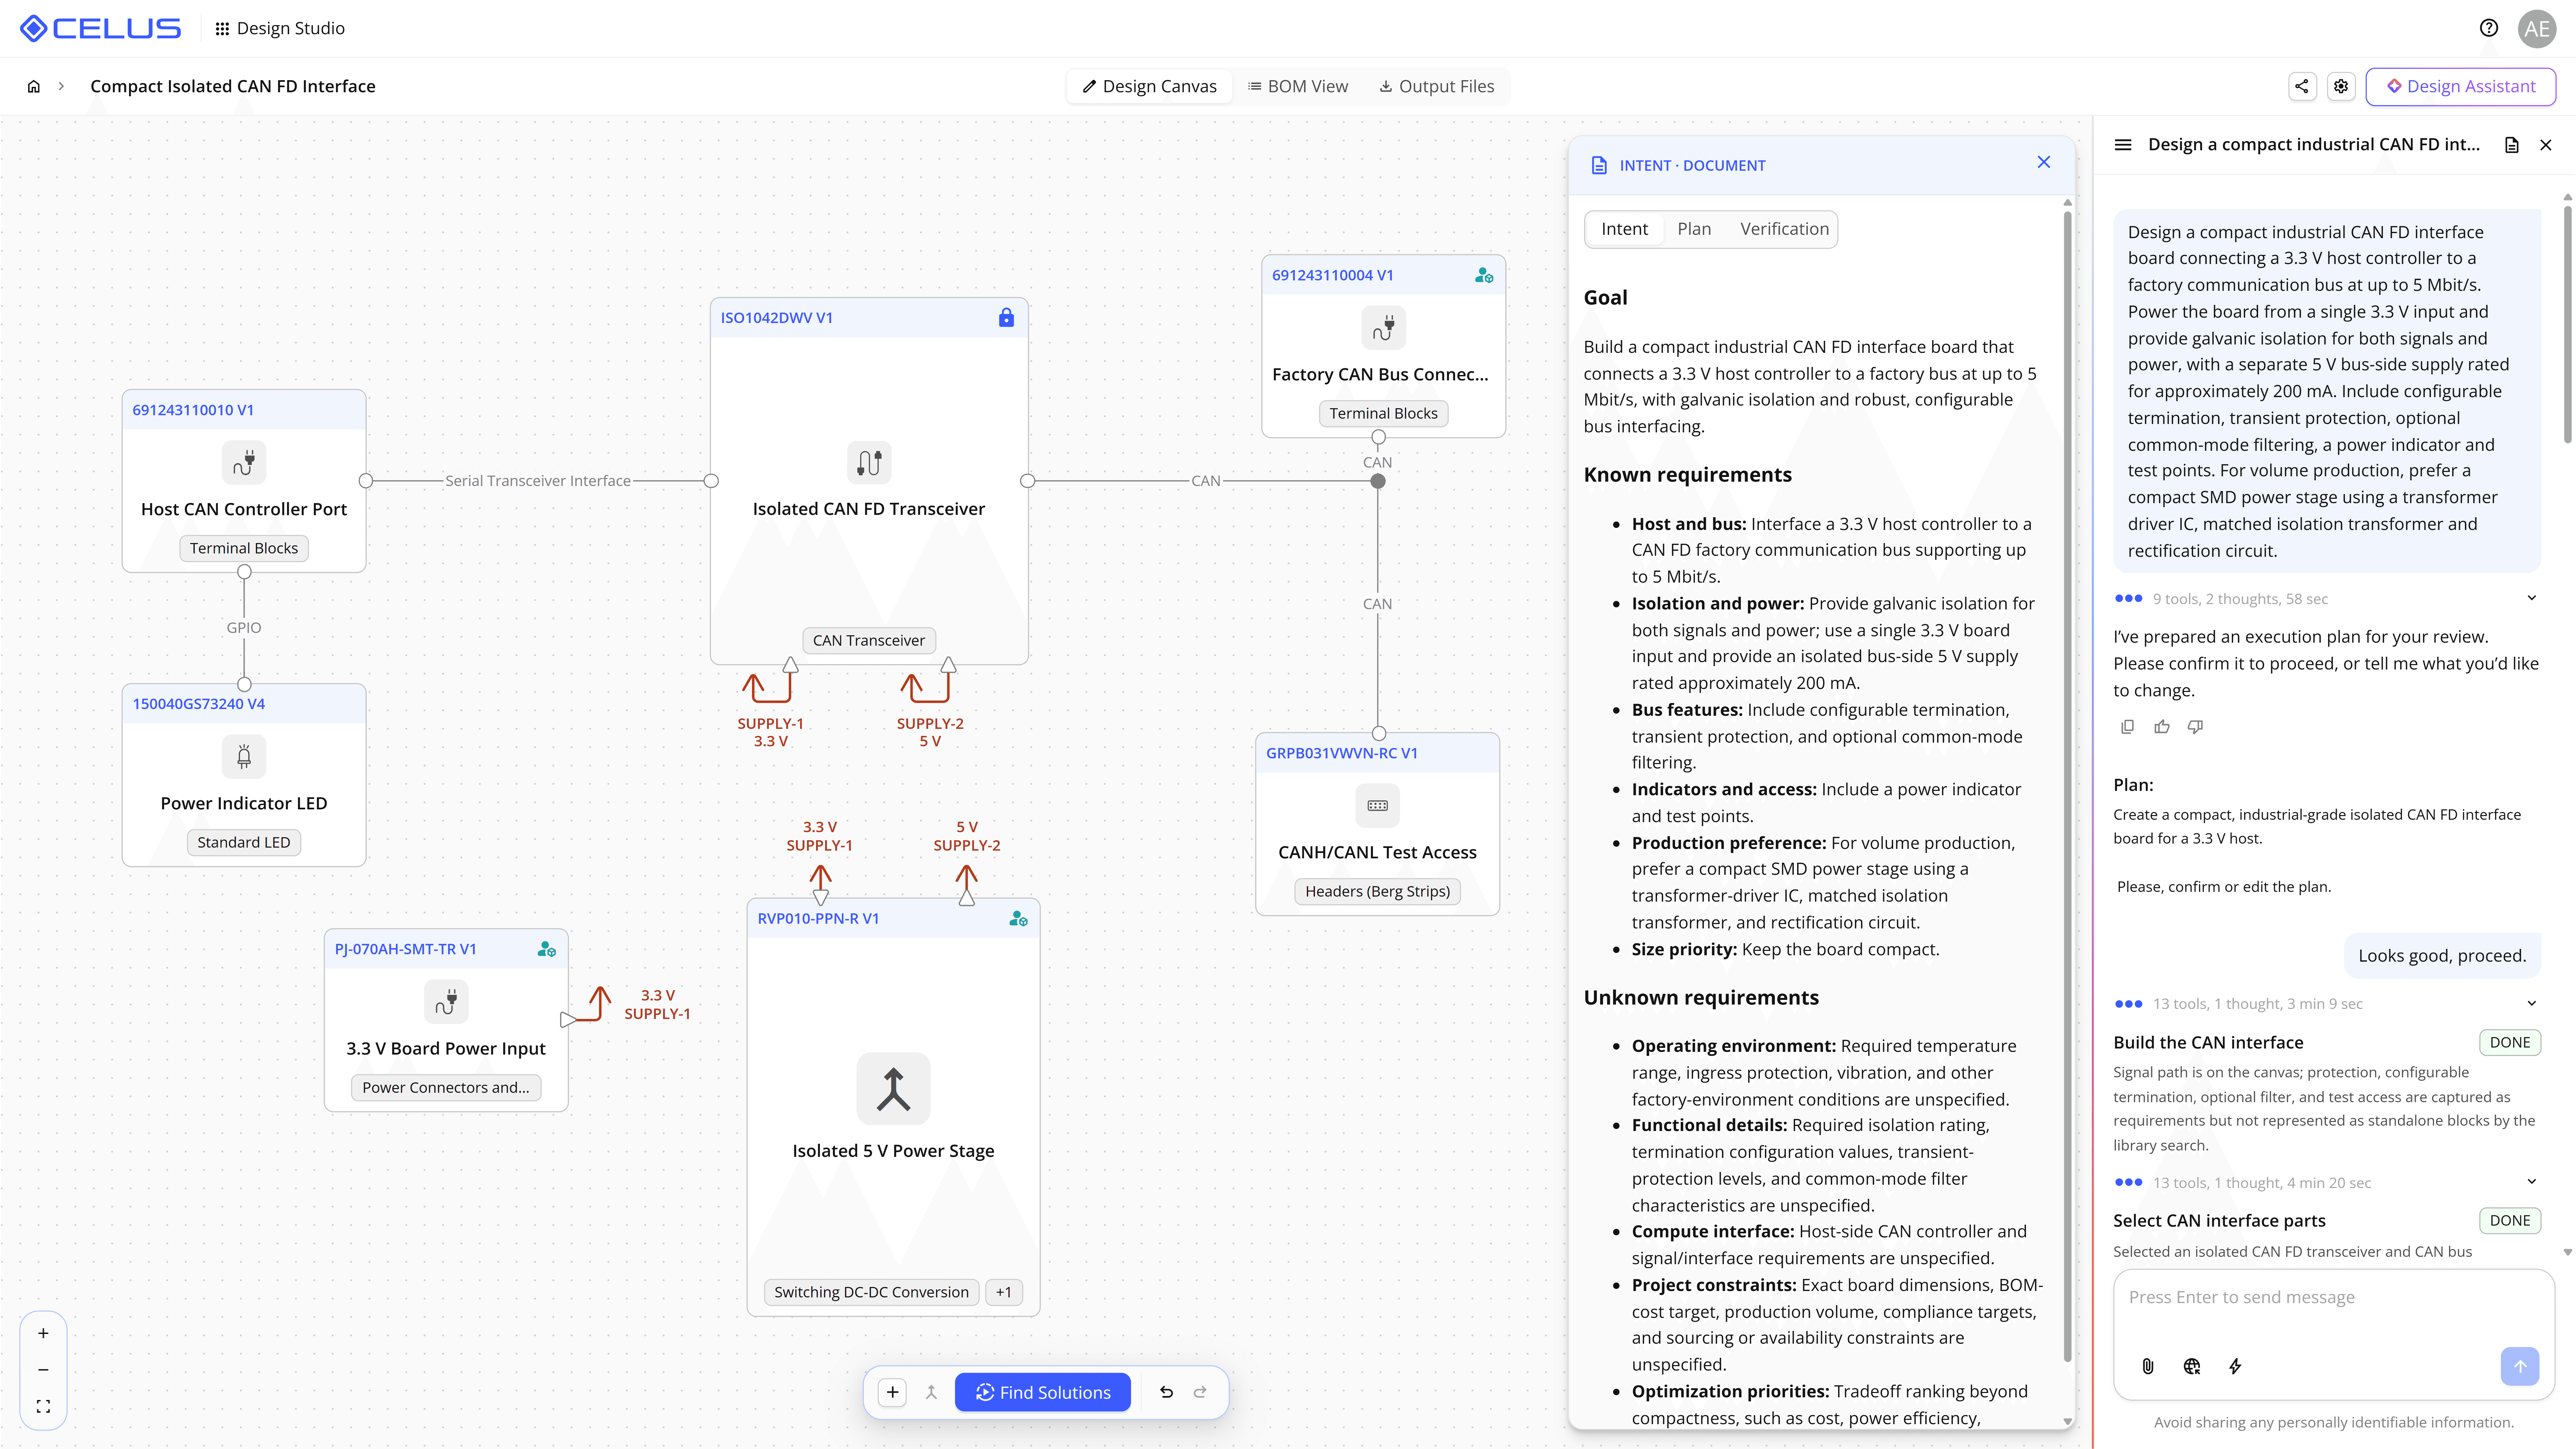Image resolution: width=2576 pixels, height=1449 pixels.
Task: Expand the 13 tools, 3 min 9 sec details
Action: point(2532,1003)
